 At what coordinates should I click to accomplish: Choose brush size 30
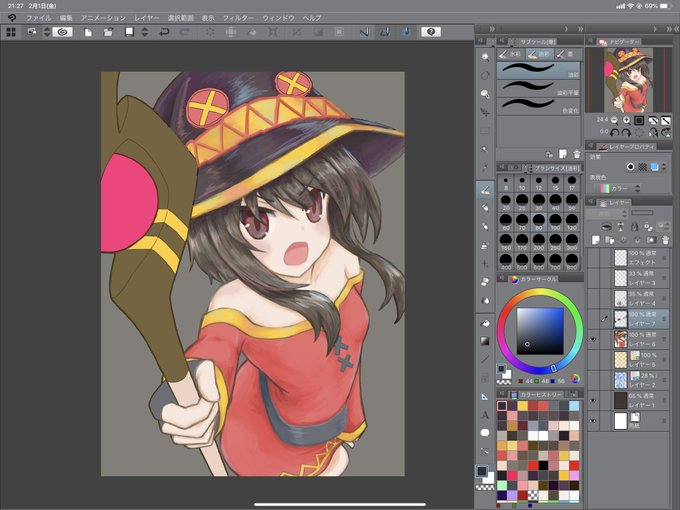[x=539, y=203]
